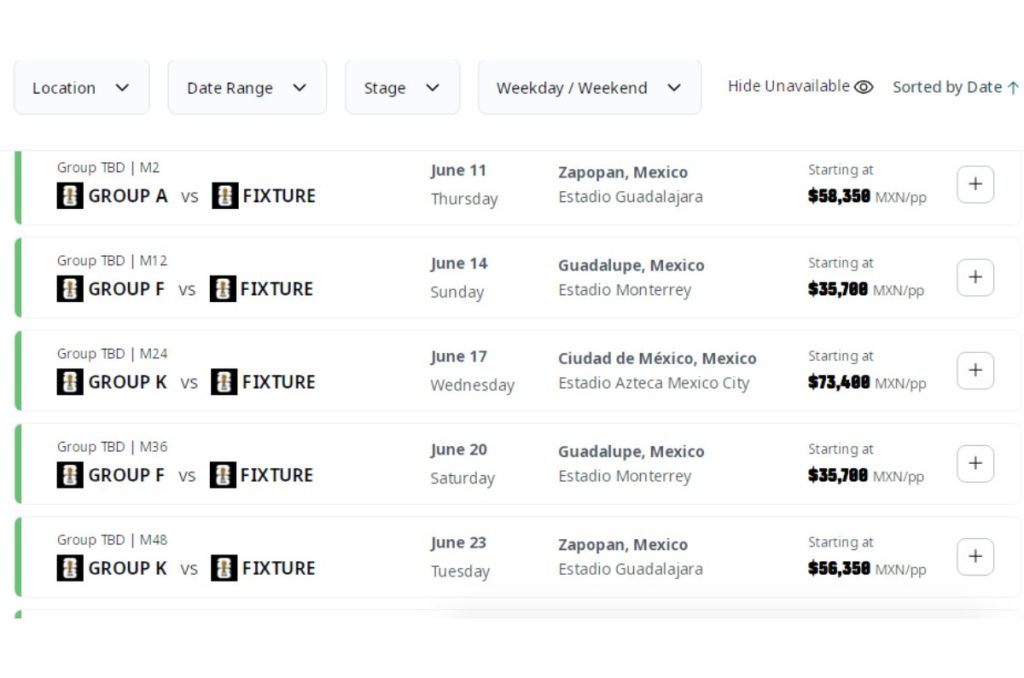The width and height of the screenshot is (1024, 678).
Task: Expand the Date Range dropdown
Action: click(247, 88)
